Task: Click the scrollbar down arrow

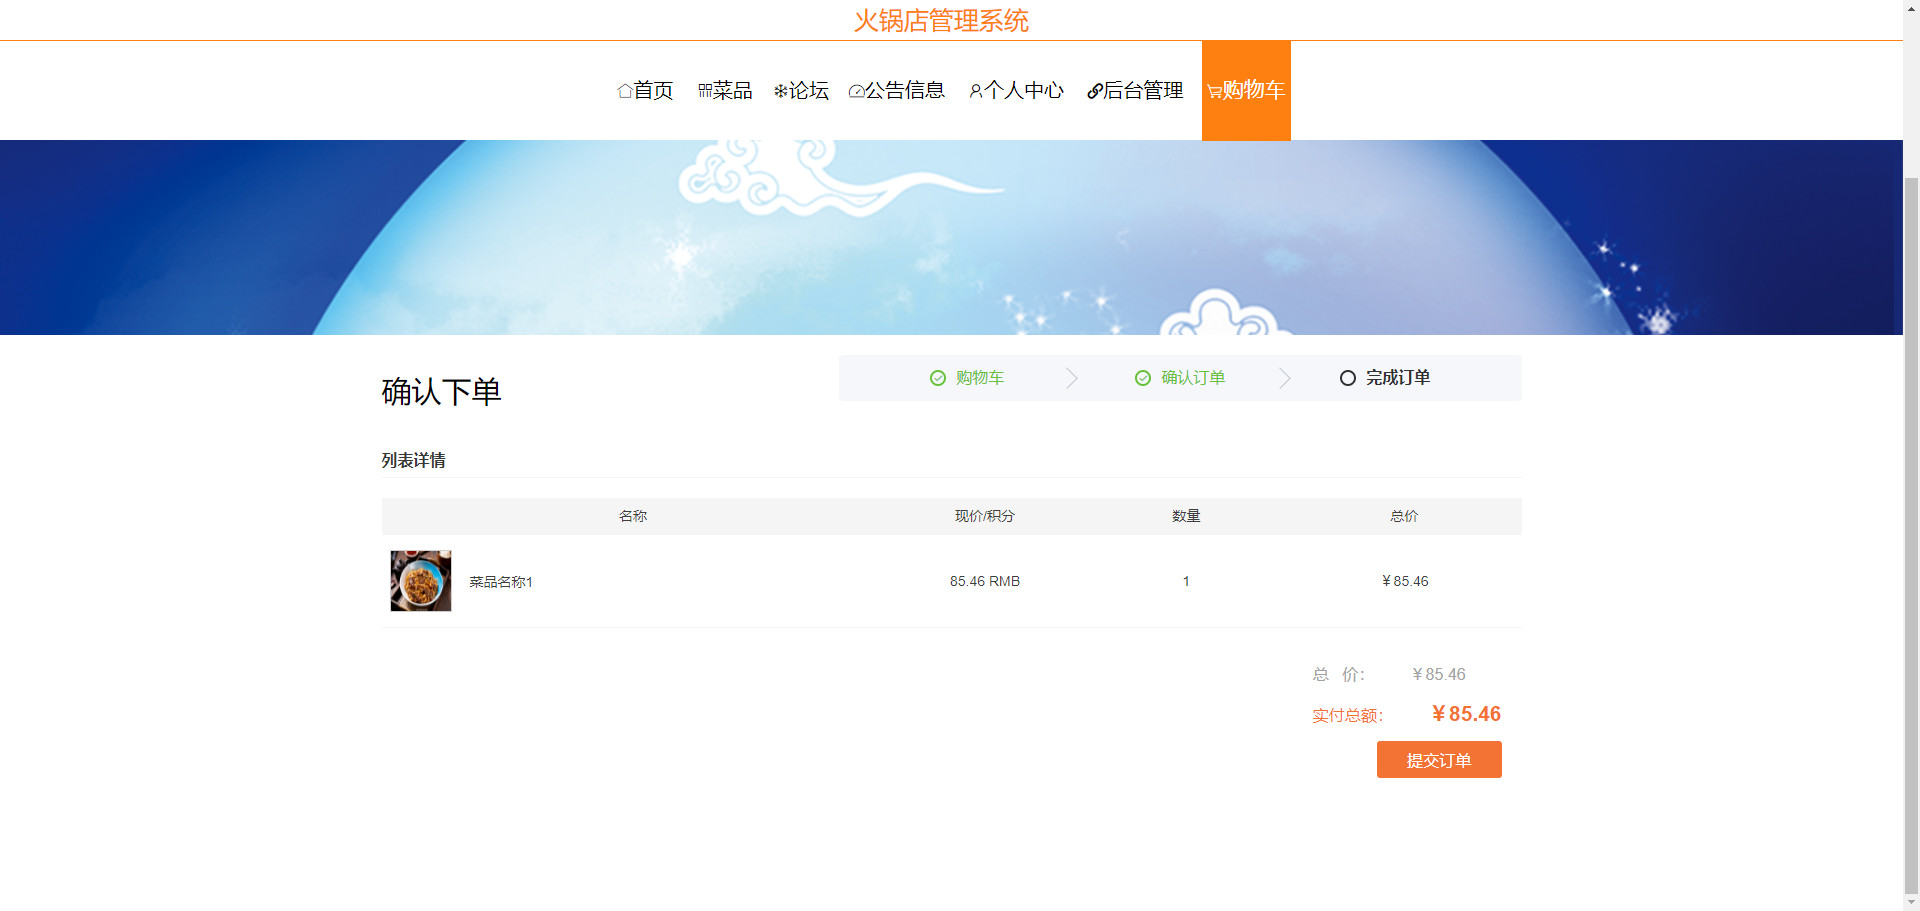Action: [1912, 902]
